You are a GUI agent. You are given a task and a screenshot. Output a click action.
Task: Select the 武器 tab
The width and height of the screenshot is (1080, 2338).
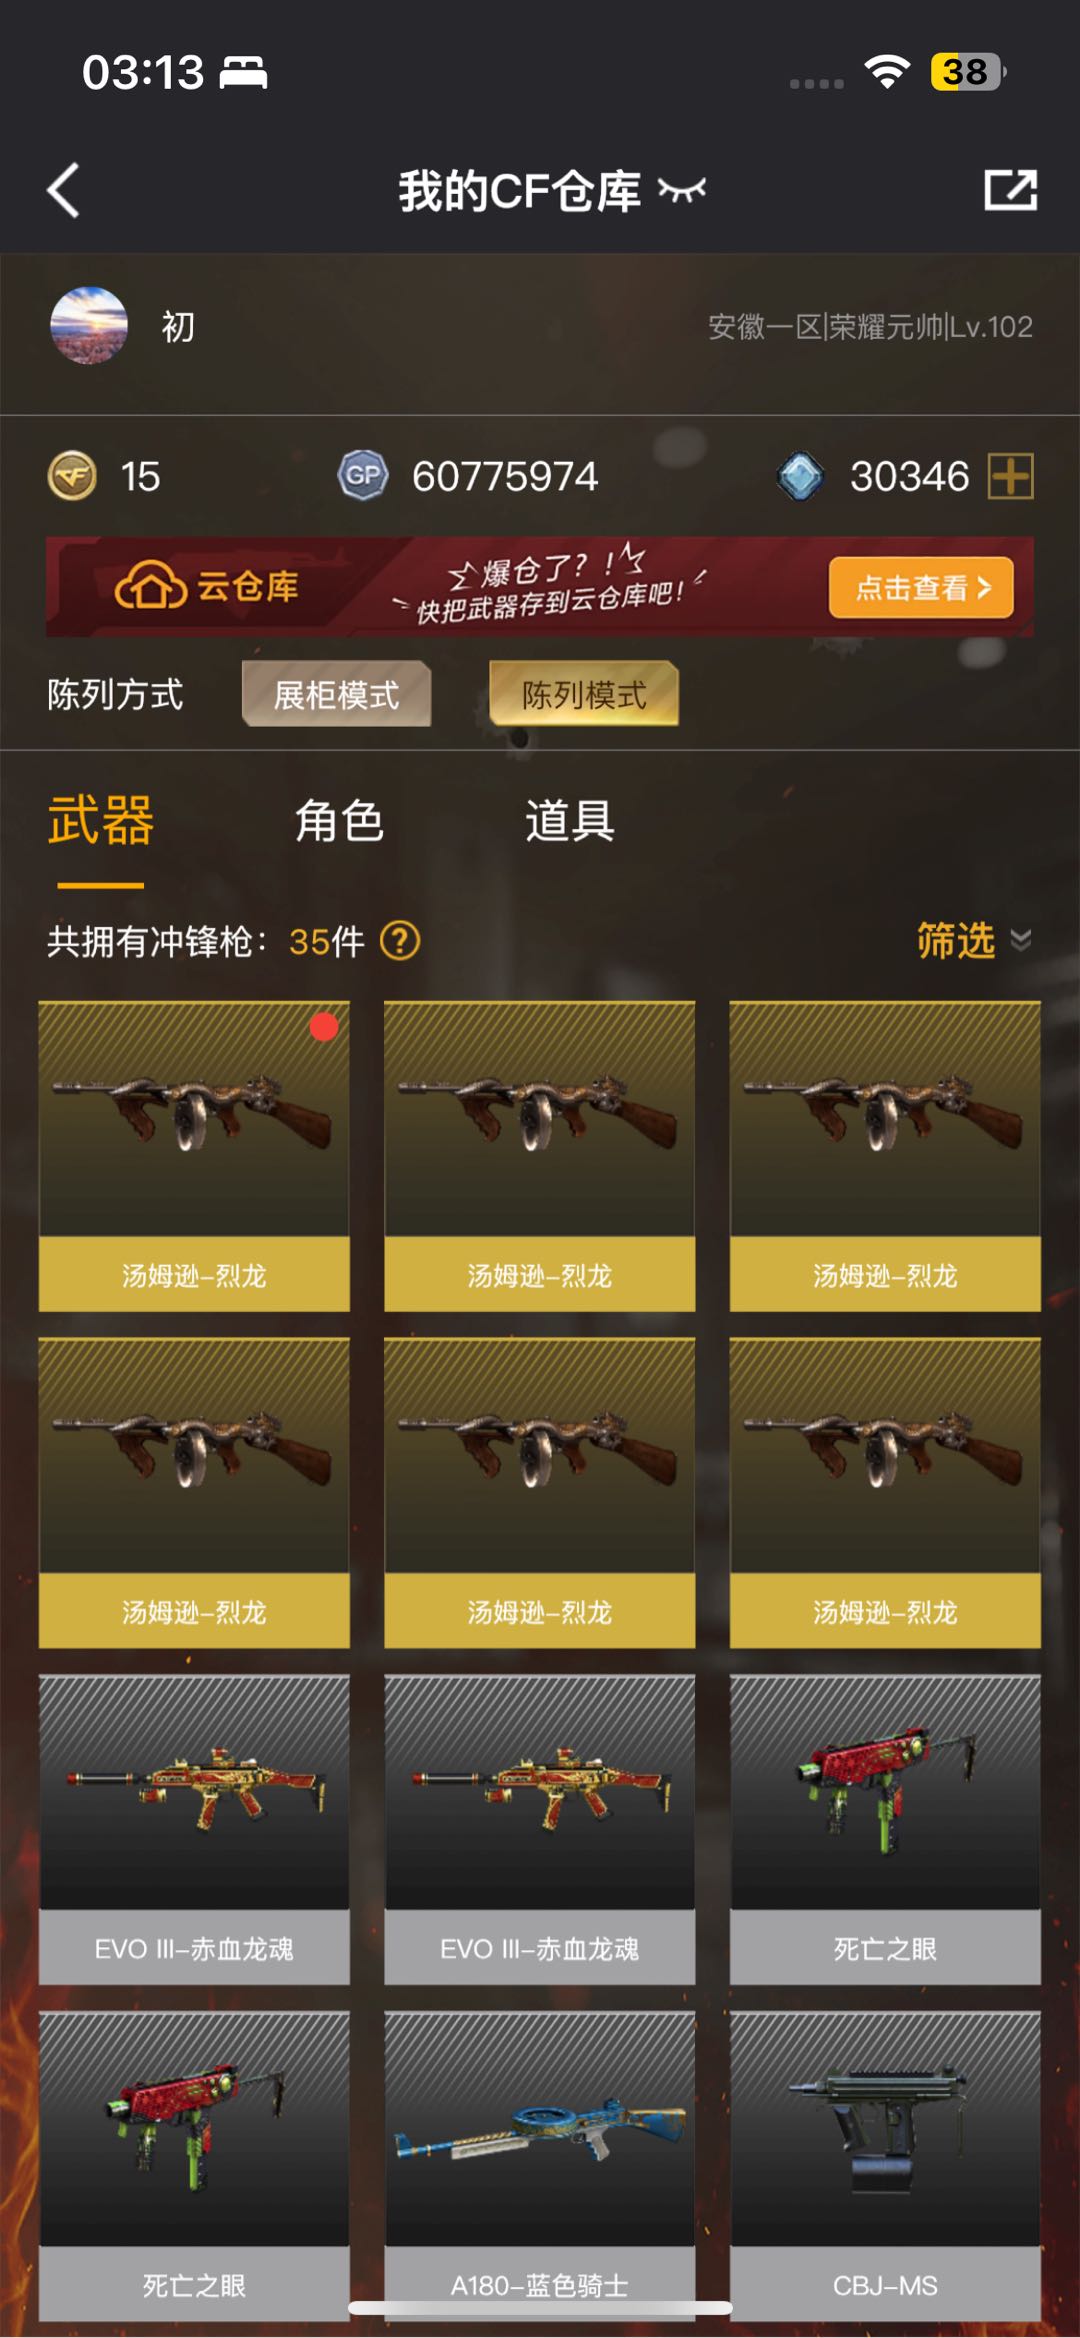(101, 821)
